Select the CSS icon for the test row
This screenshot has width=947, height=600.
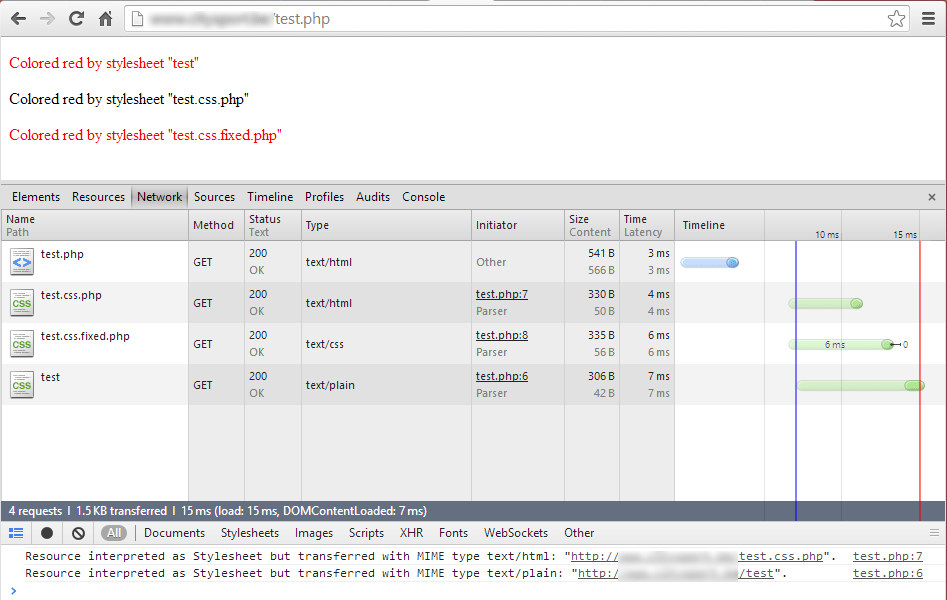coord(22,385)
